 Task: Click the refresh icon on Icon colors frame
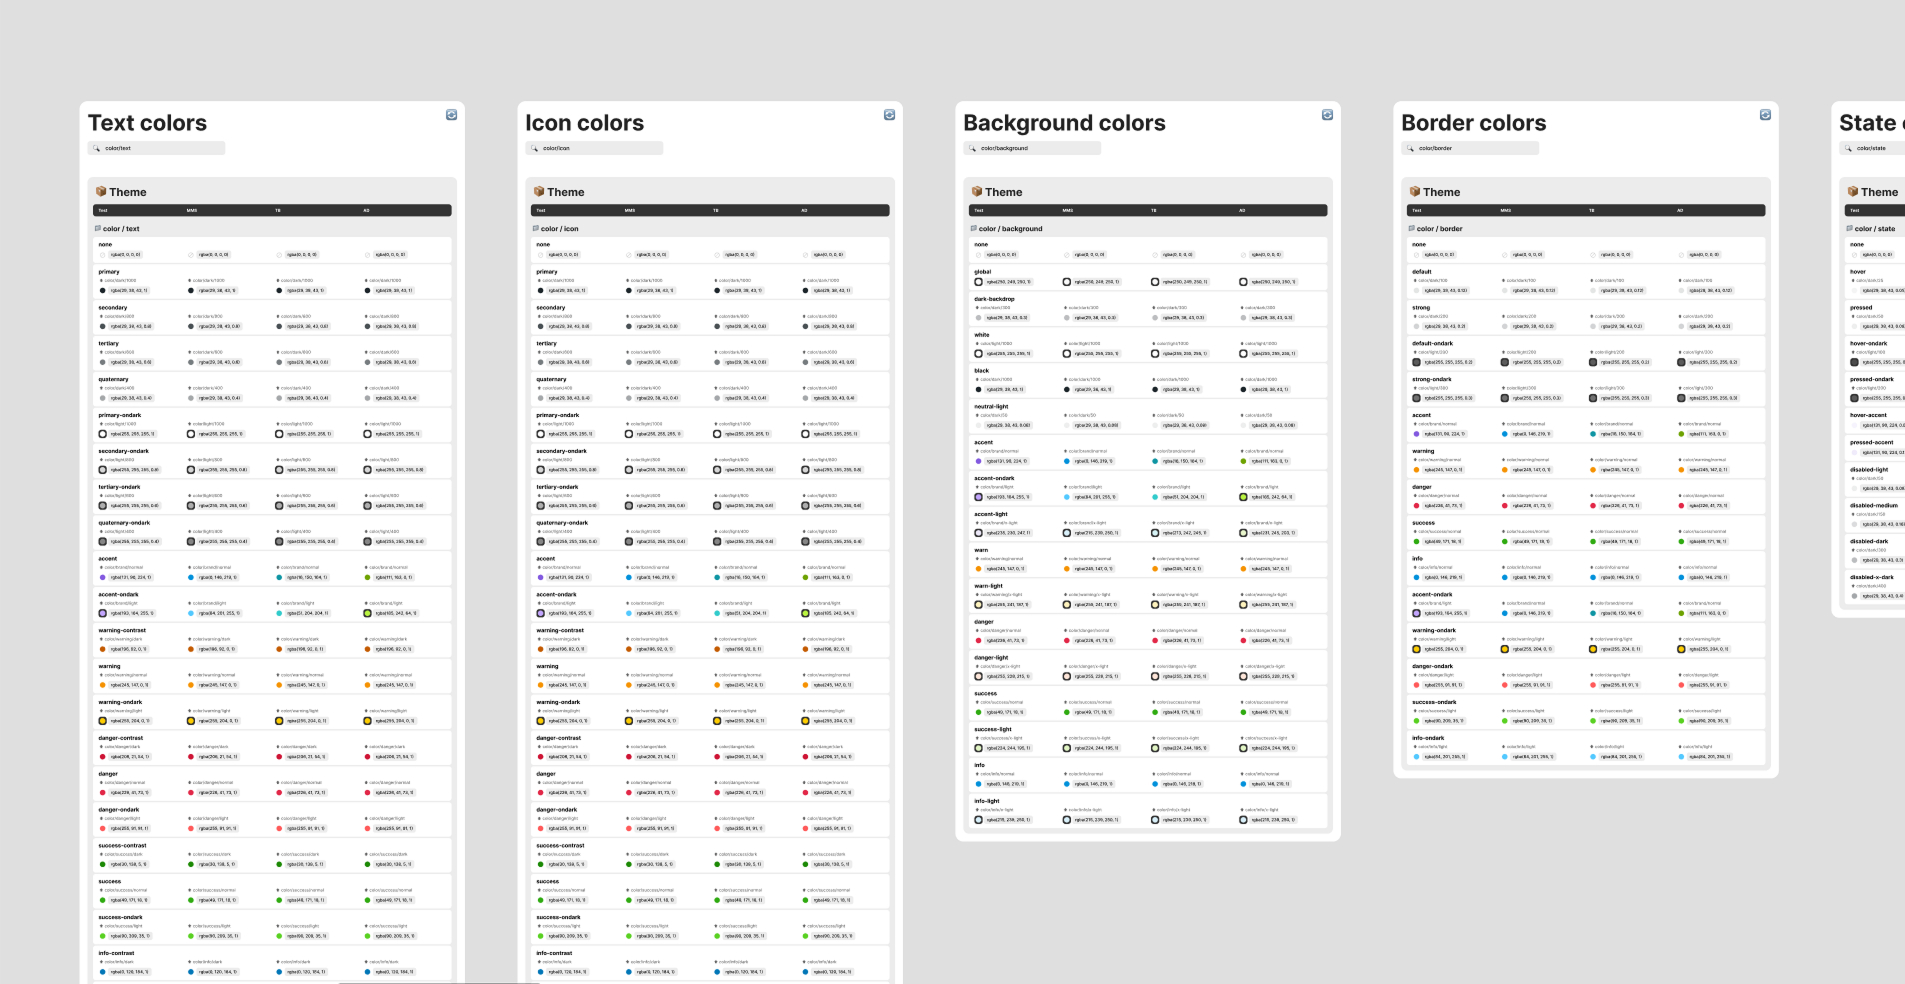click(889, 115)
